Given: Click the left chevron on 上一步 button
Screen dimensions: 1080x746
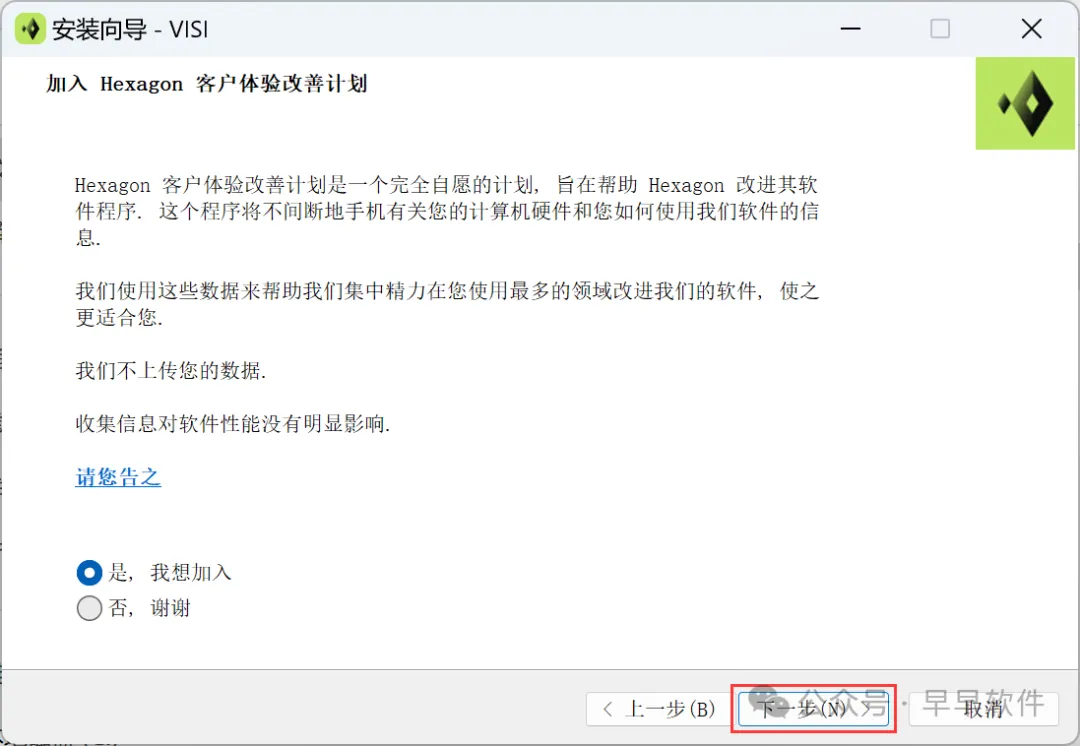Looking at the screenshot, I should (608, 709).
